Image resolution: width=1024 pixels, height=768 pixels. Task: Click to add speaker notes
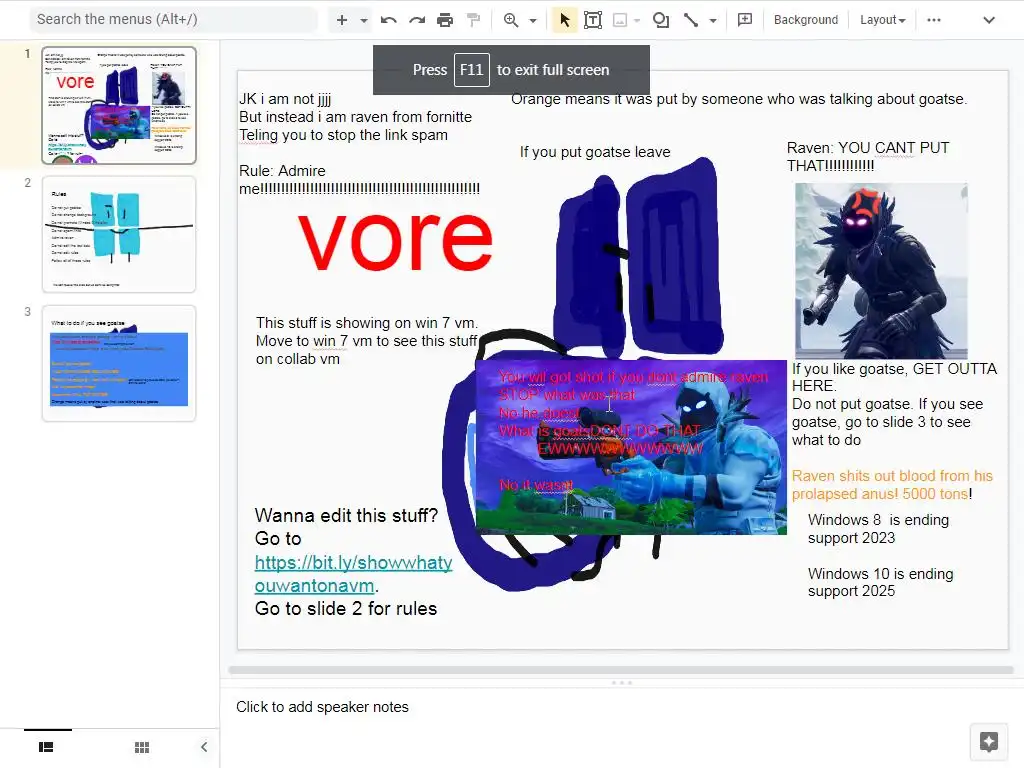click(323, 707)
